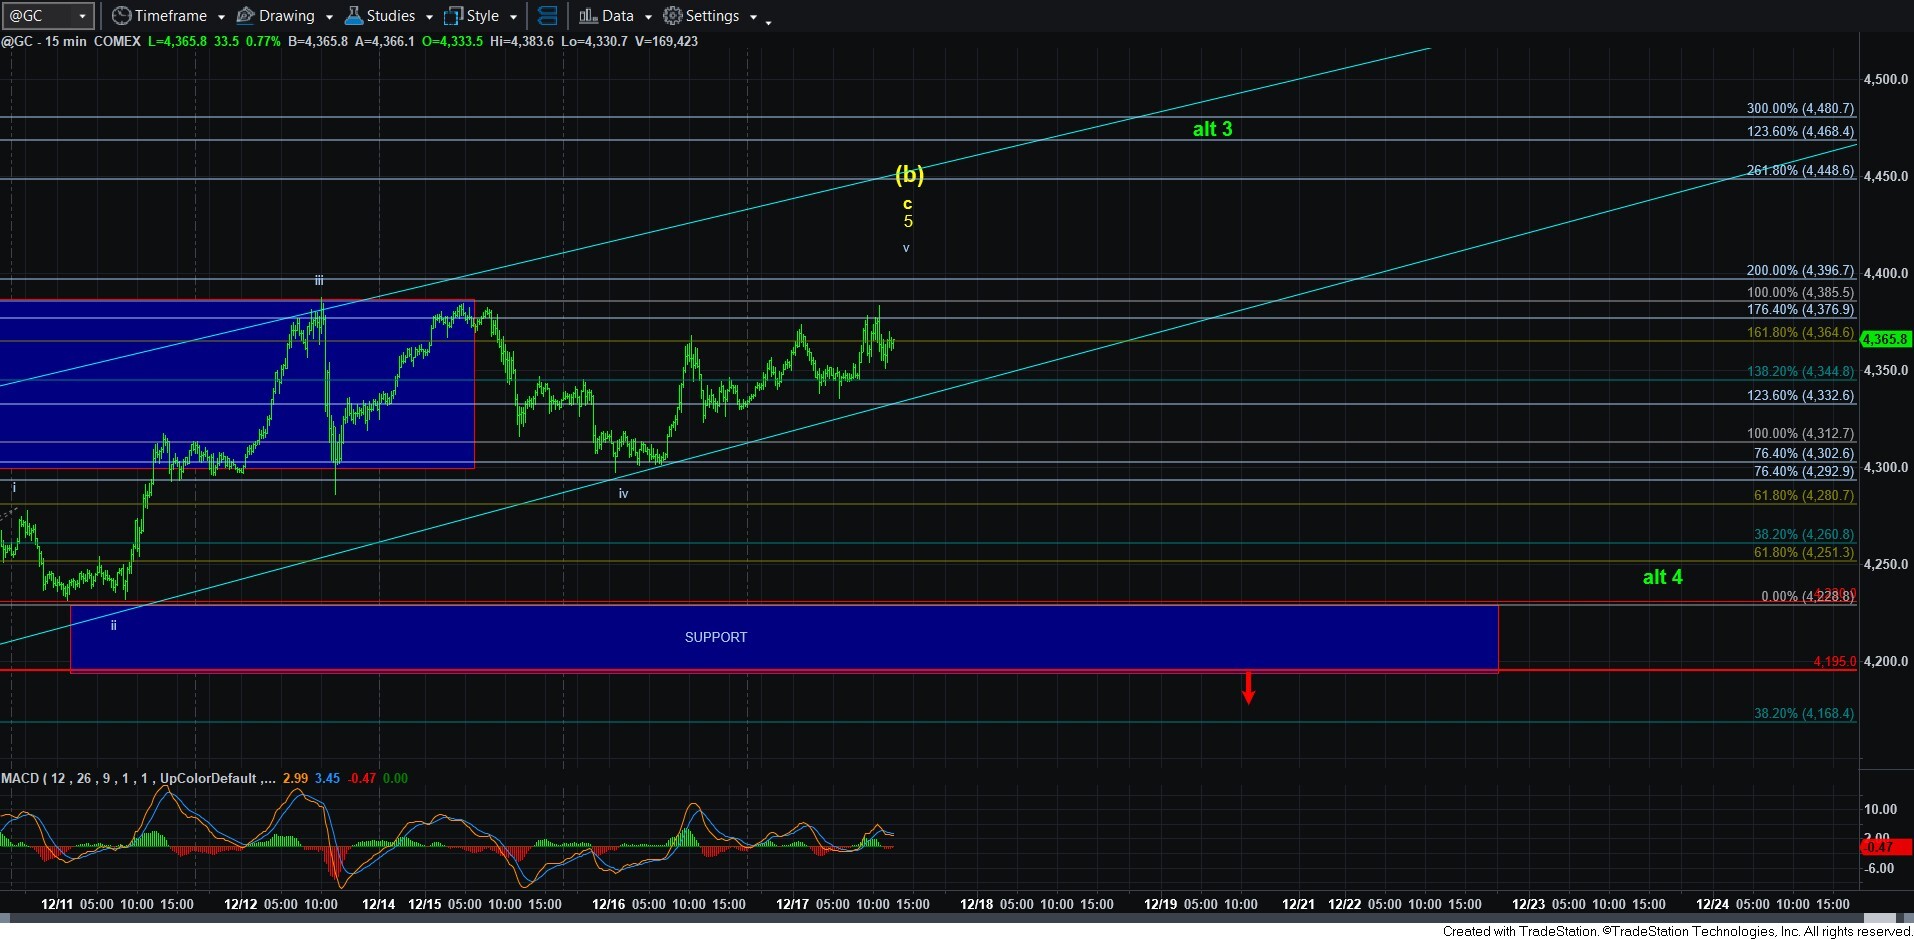
Task: Click the yellow '(b)' wave label
Action: 909,175
